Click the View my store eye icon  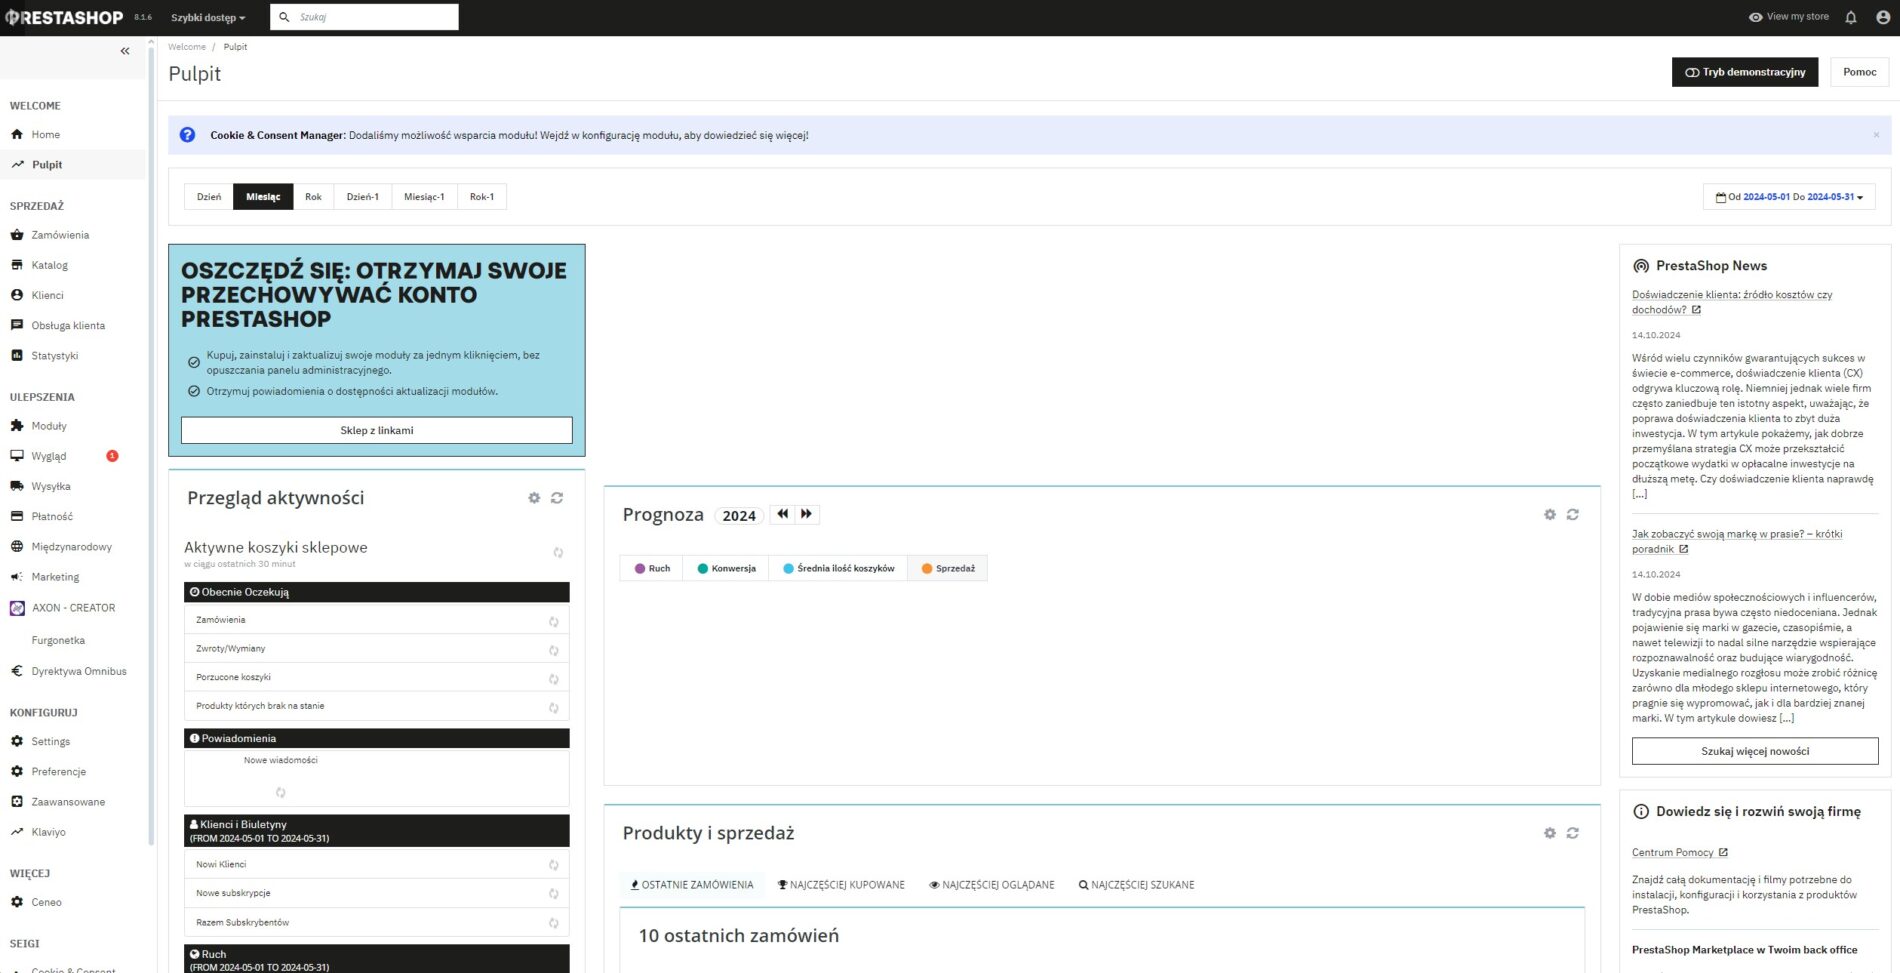[x=1755, y=17]
